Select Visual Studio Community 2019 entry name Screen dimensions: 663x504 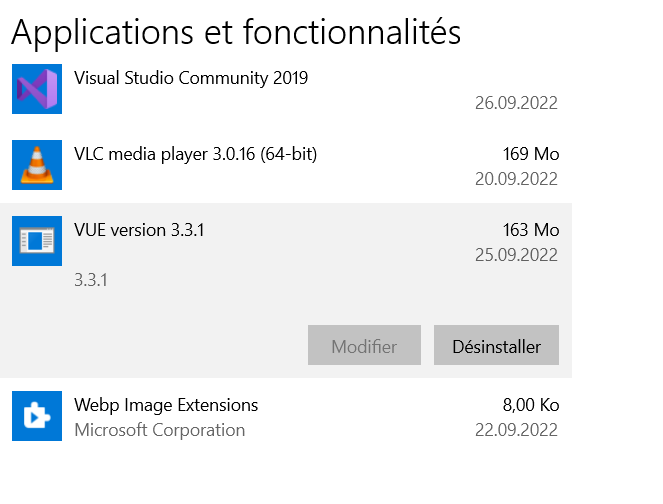pyautogui.click(x=191, y=78)
